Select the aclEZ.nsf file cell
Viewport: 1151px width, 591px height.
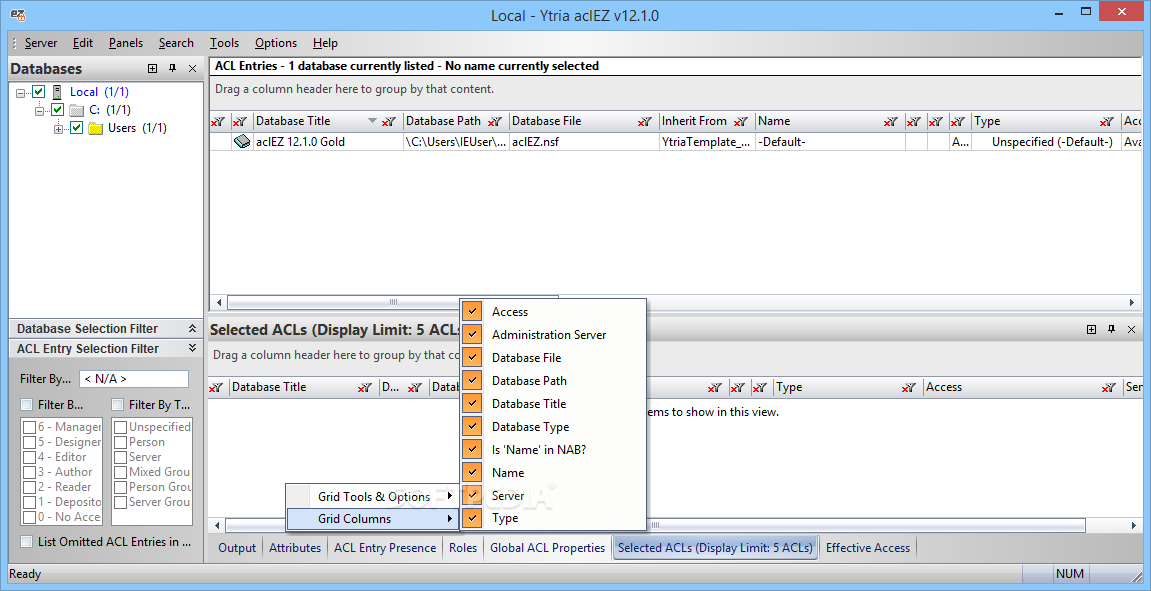click(584, 142)
